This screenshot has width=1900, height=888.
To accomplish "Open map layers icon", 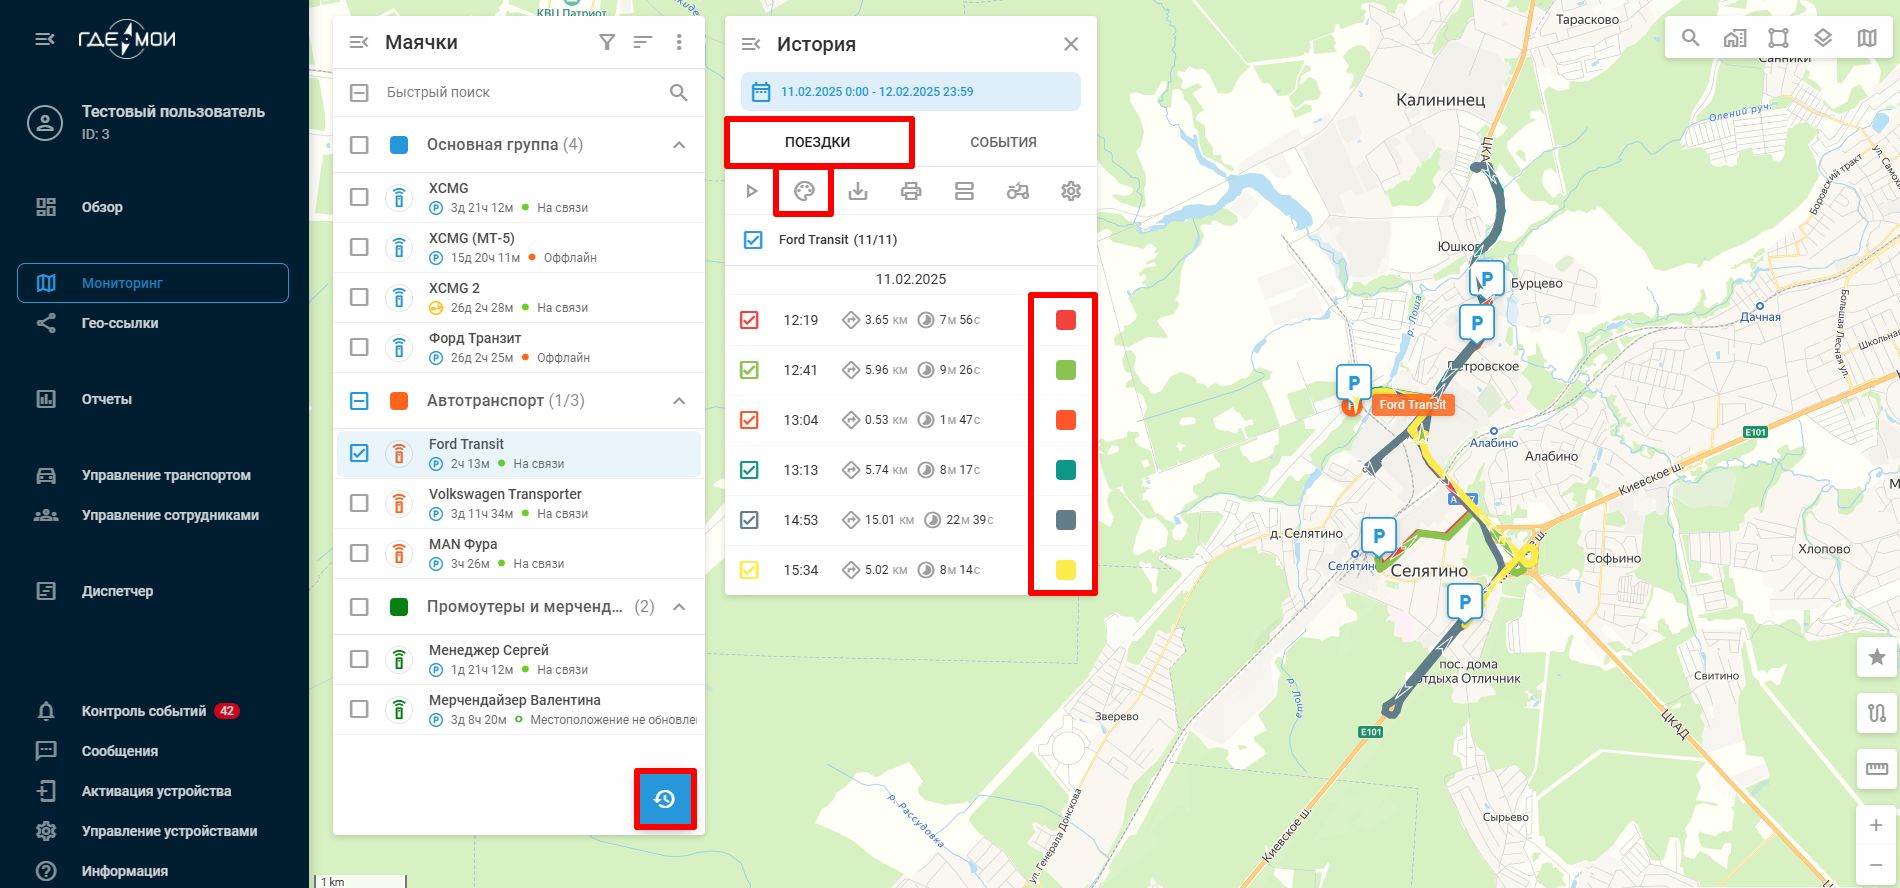I will click(x=1822, y=38).
